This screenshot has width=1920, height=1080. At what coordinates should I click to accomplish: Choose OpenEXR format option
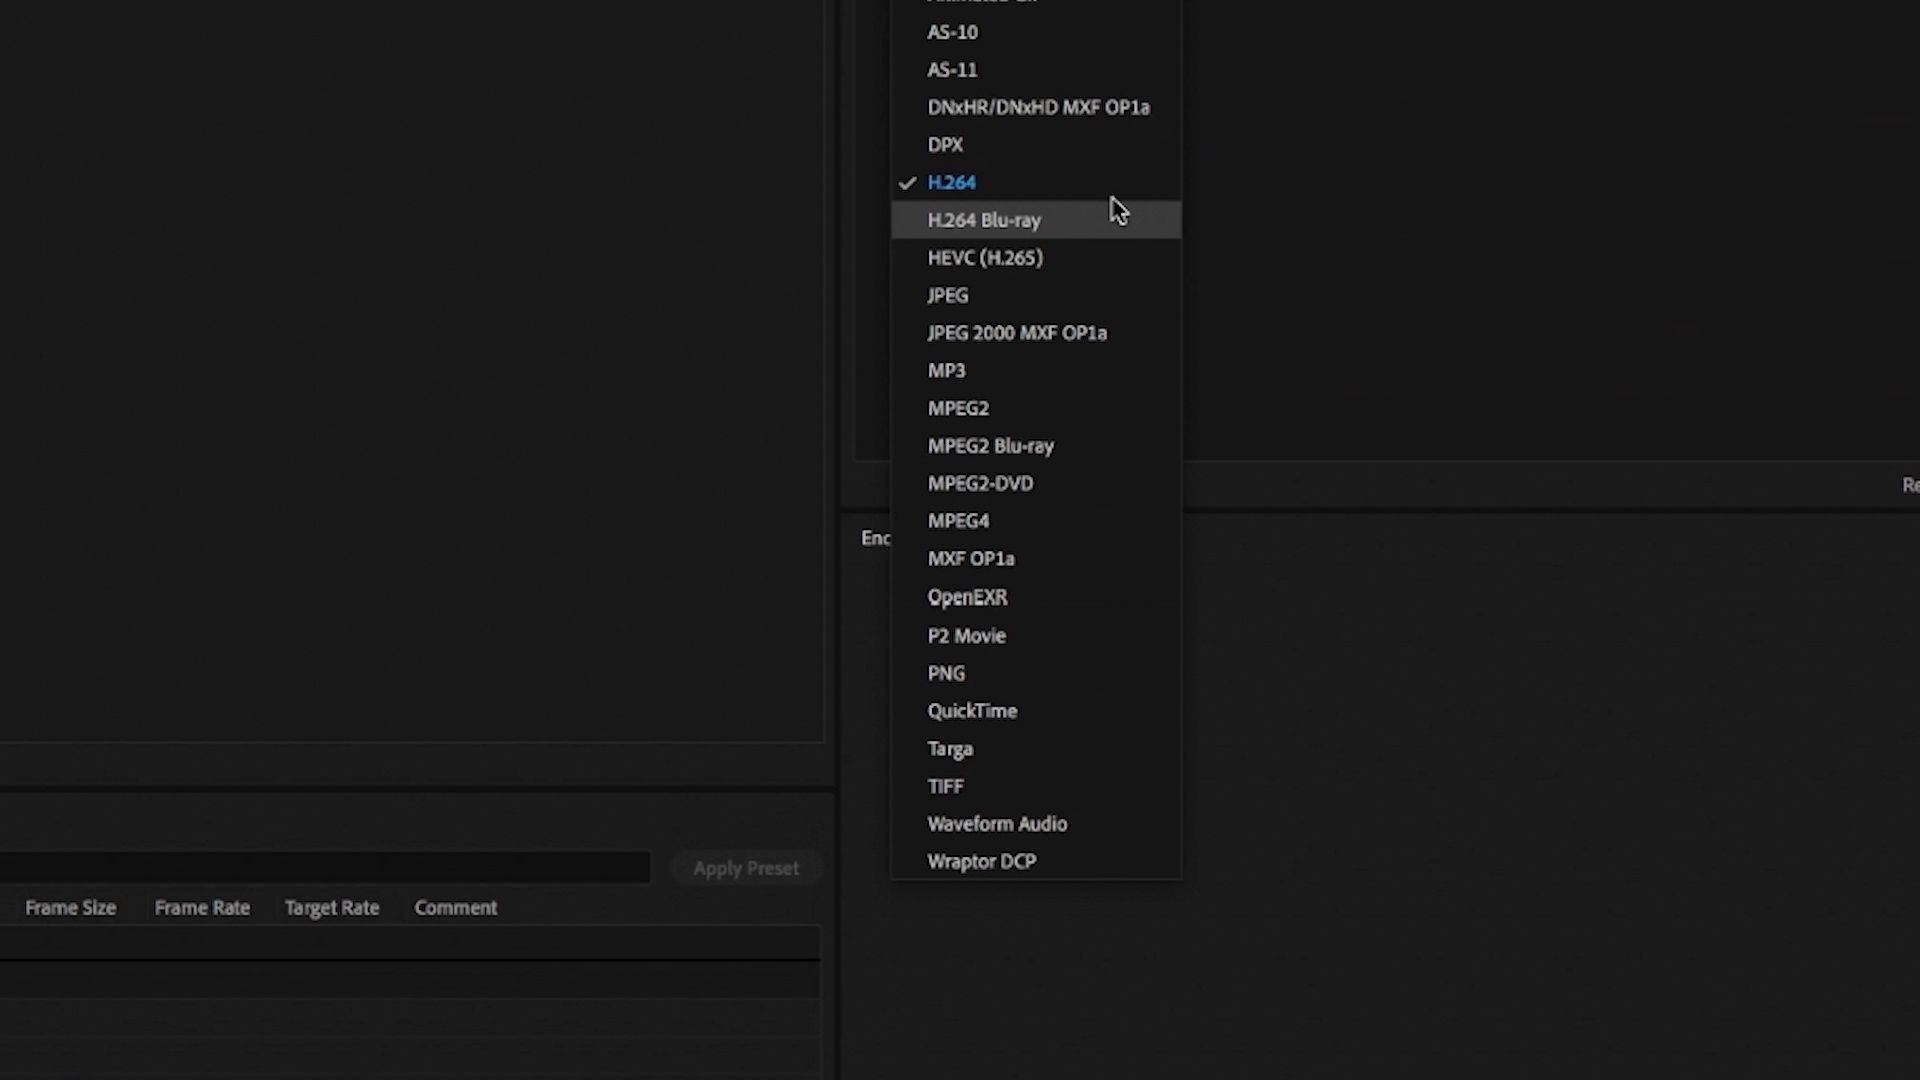tap(1036, 597)
